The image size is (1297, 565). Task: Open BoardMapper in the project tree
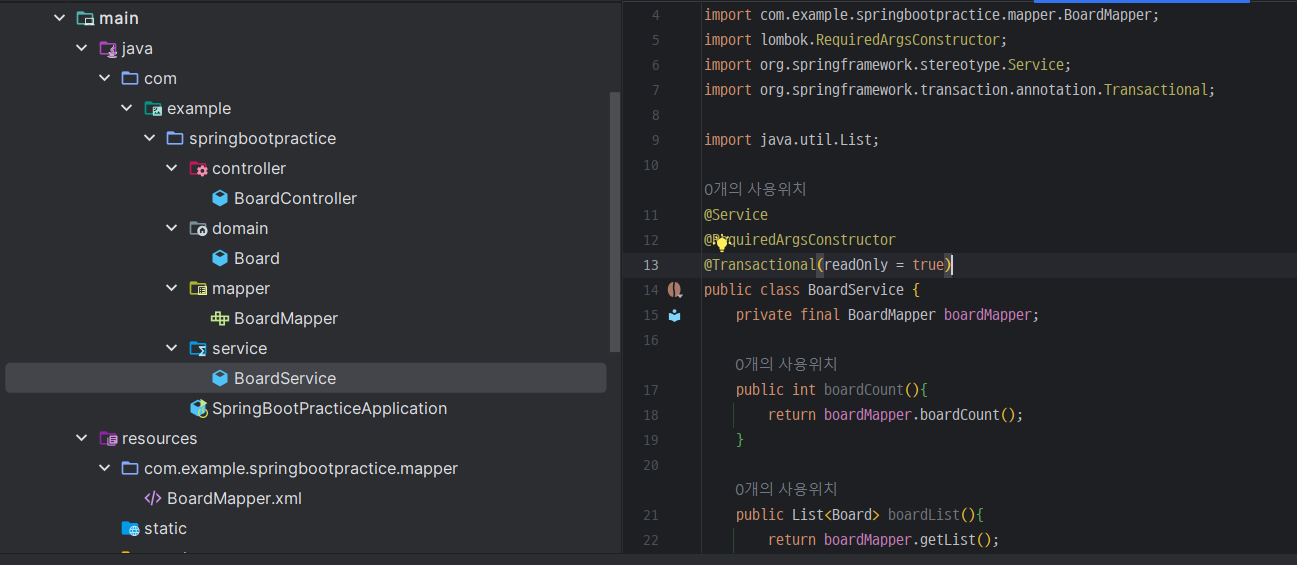(286, 318)
